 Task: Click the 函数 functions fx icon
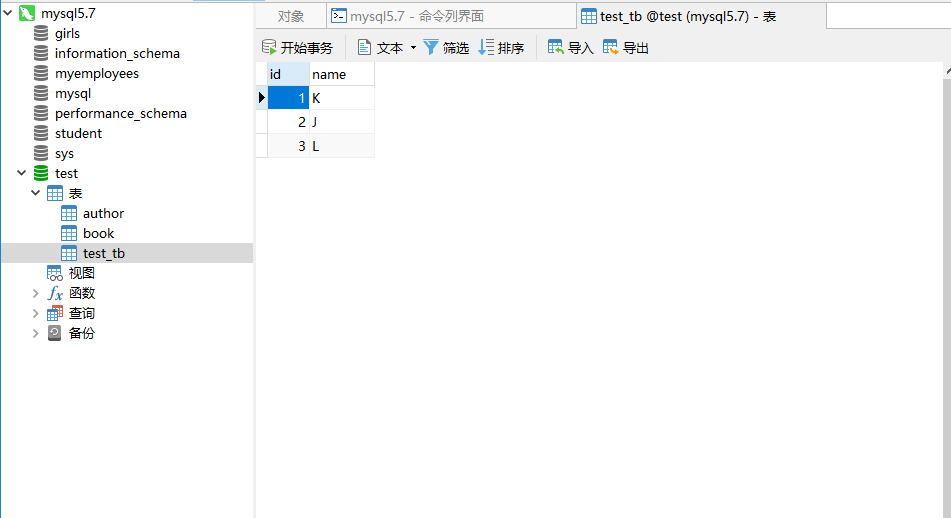coord(55,294)
